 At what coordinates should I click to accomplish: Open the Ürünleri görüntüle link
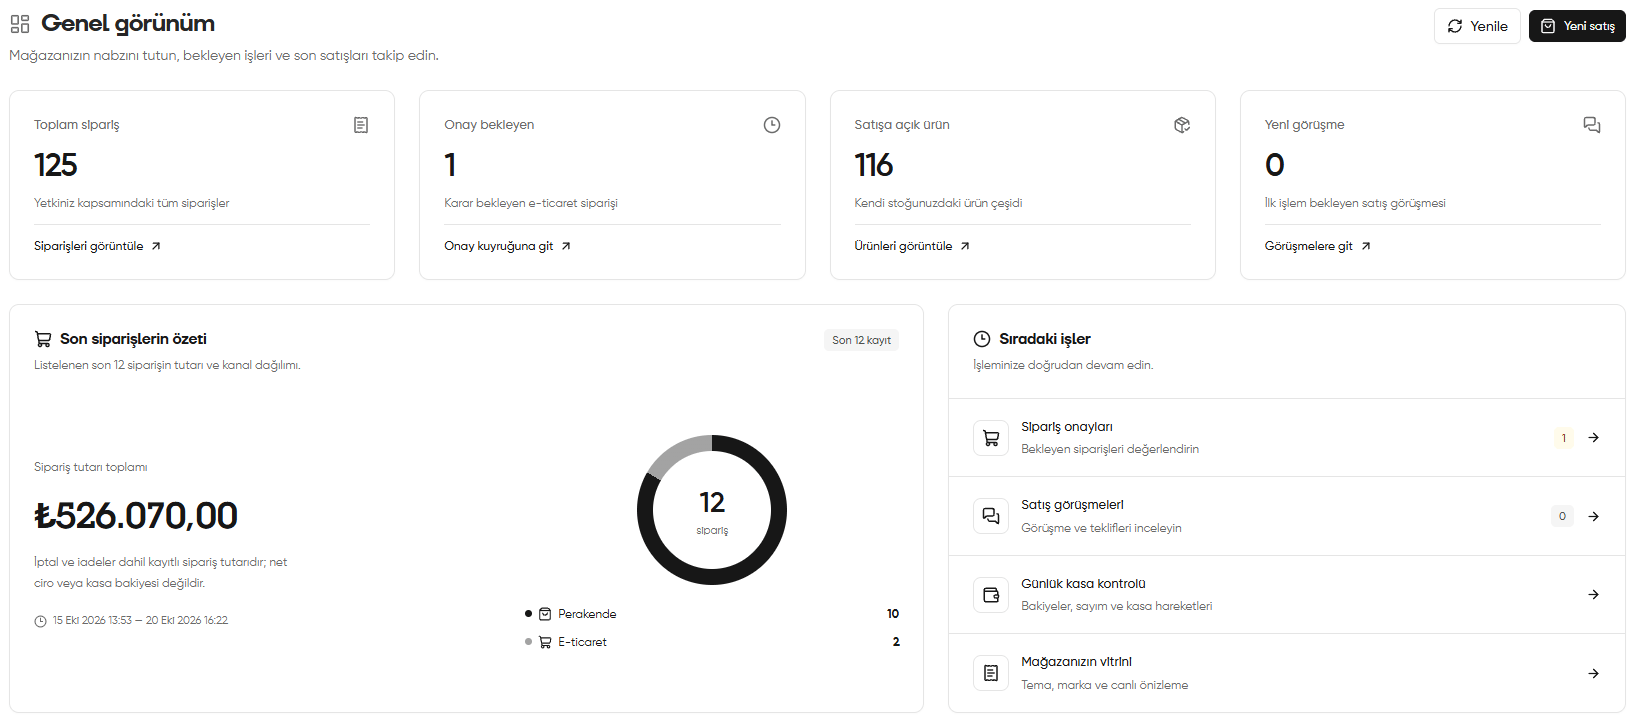click(912, 246)
